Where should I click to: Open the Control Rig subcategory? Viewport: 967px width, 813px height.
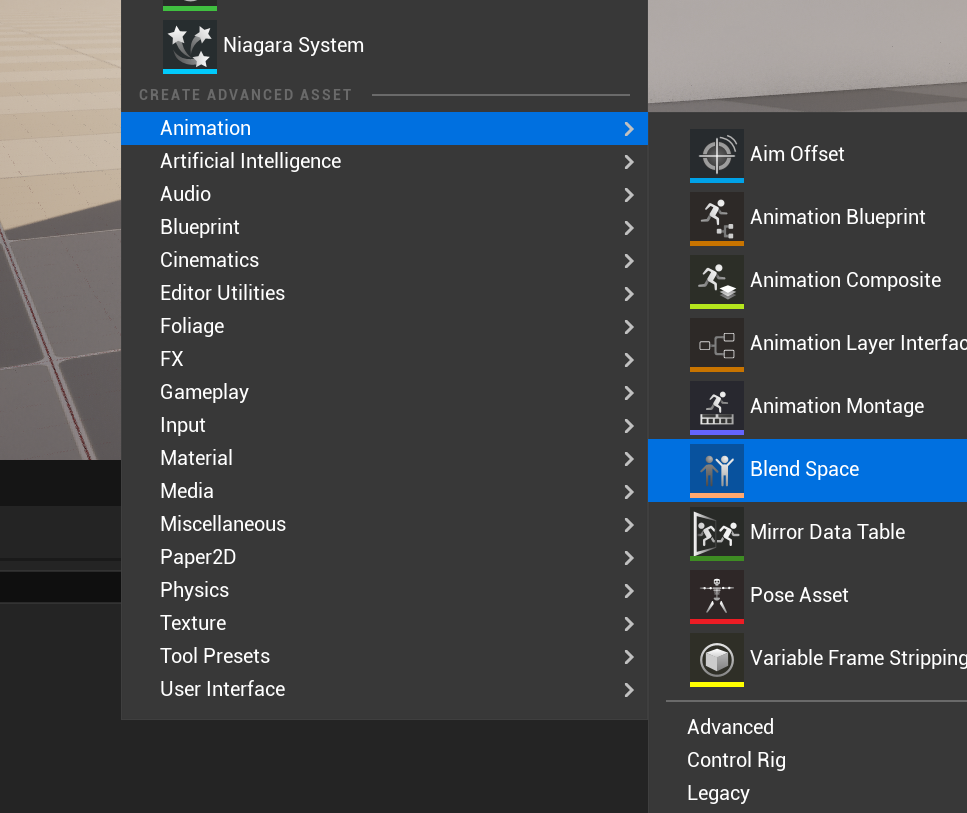(x=807, y=760)
